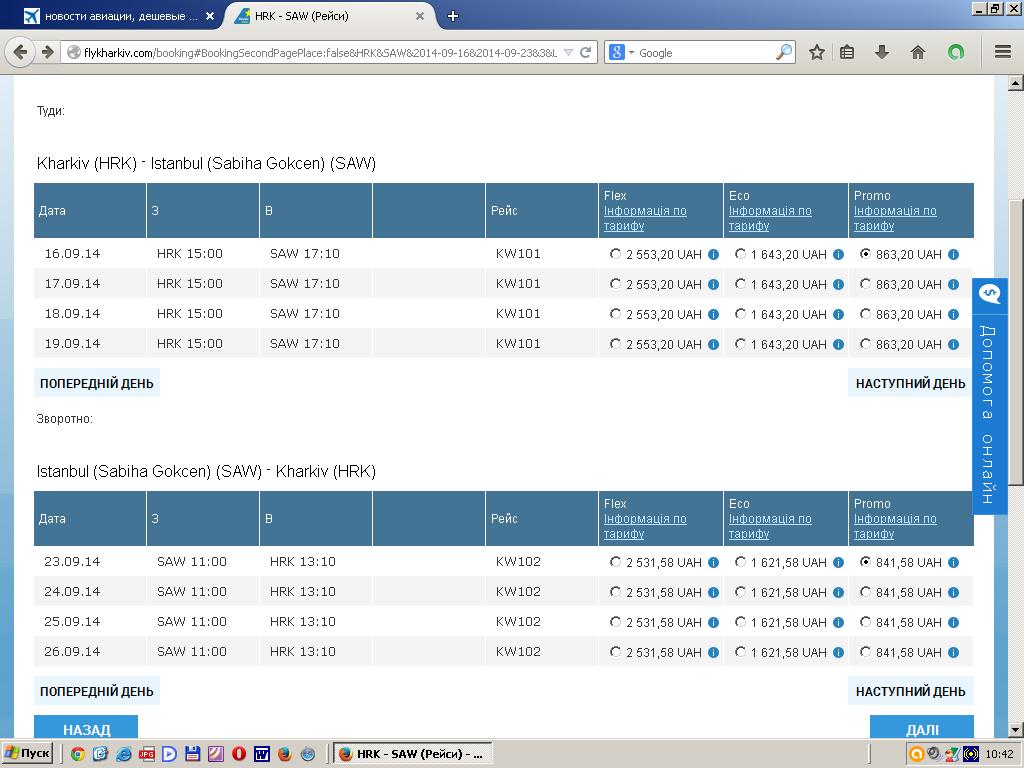Select Flex fare for 17.09.14 outbound flight
This screenshot has width=1024, height=768.
click(x=615, y=284)
